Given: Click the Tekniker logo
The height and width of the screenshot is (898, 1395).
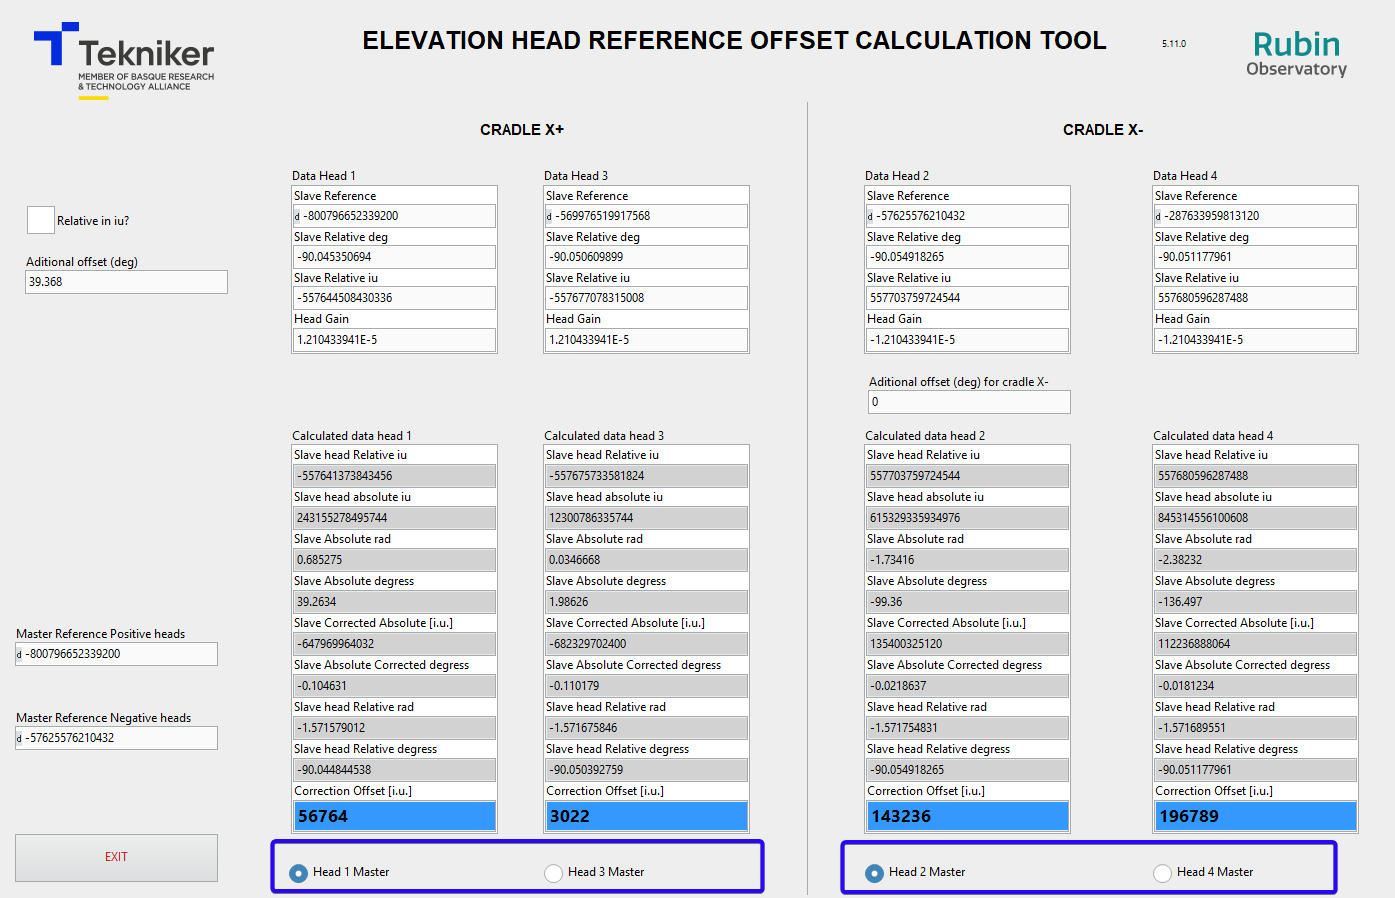Looking at the screenshot, I should pyautogui.click(x=124, y=60).
